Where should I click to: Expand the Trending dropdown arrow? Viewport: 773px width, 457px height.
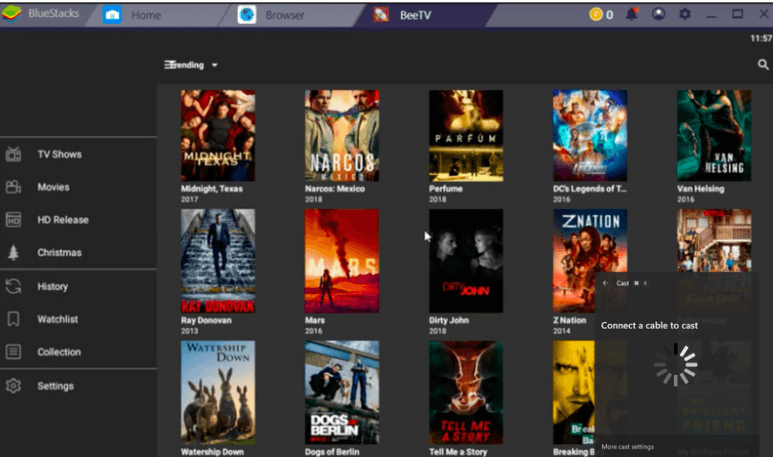pyautogui.click(x=215, y=65)
